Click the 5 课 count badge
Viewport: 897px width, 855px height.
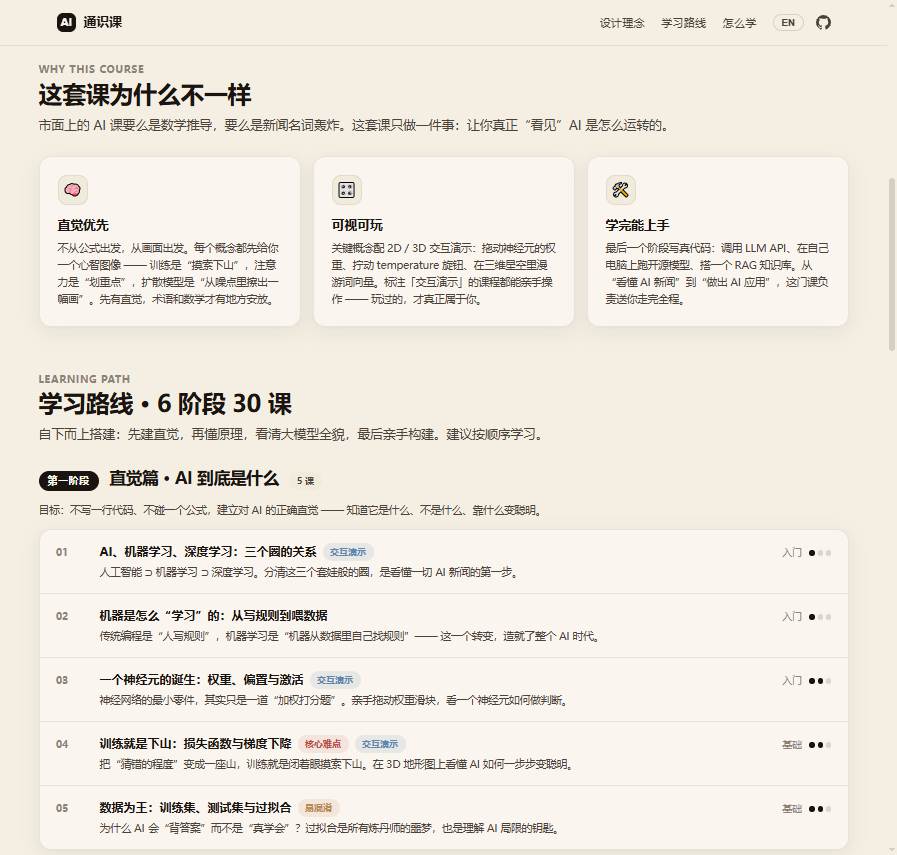click(x=305, y=480)
